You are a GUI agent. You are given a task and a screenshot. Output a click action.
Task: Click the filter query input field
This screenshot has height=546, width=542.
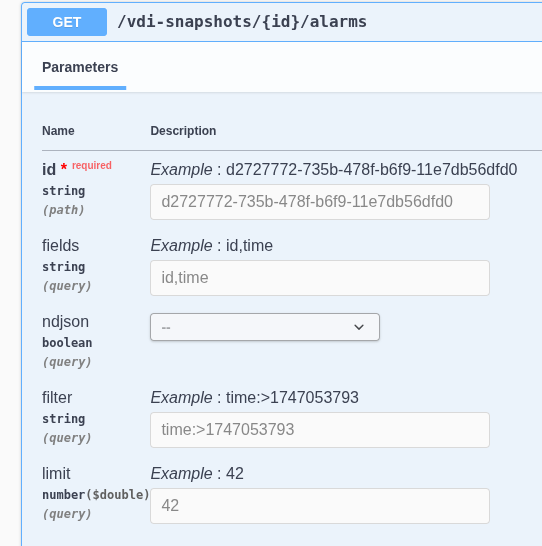pos(320,430)
